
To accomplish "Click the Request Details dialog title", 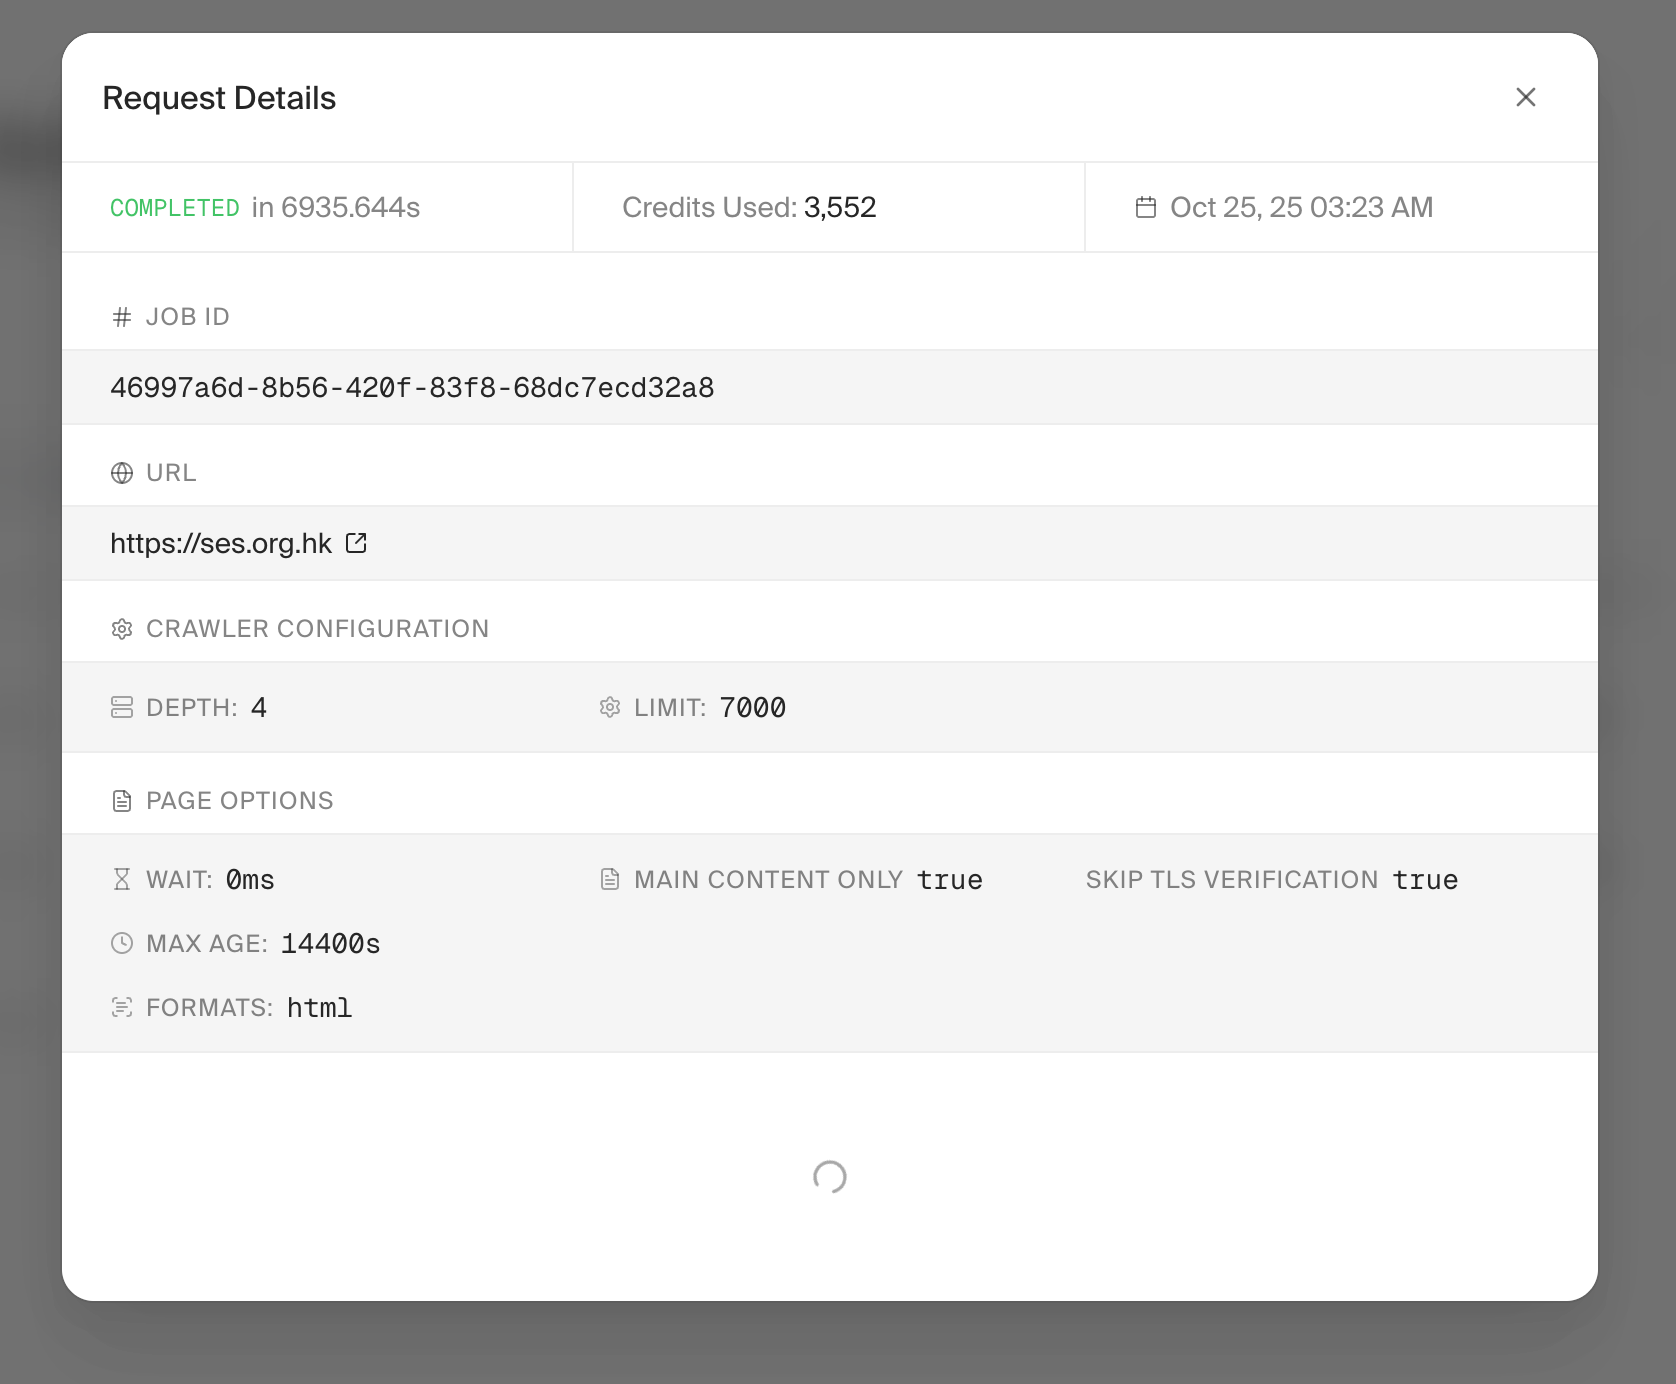I will [219, 98].
